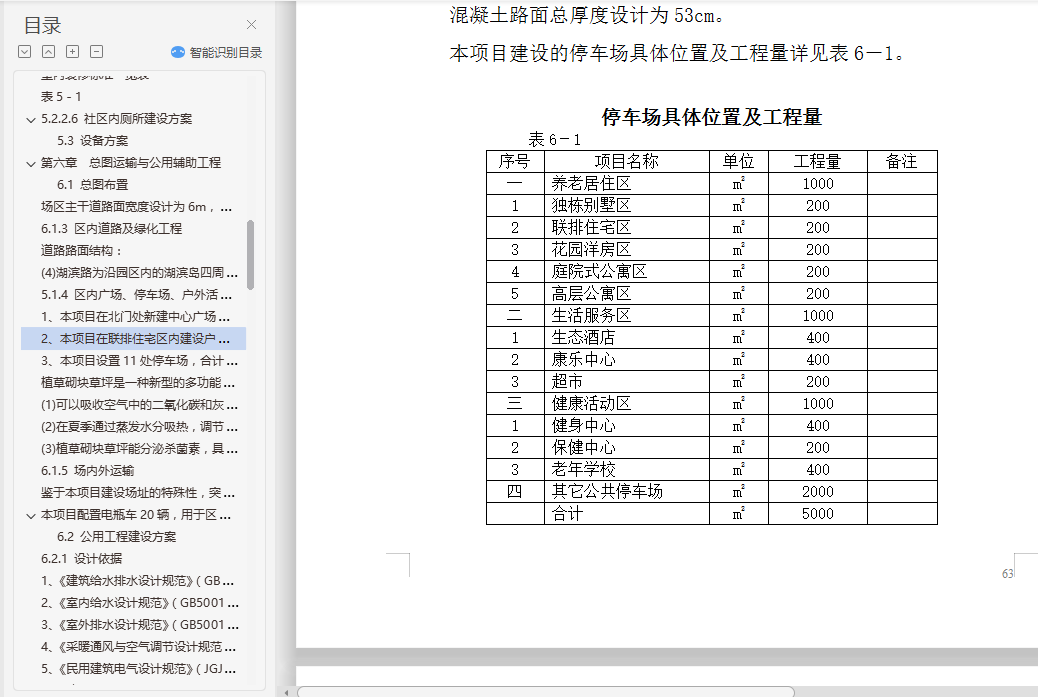Viewport: 1038px width, 697px height.
Task: Select 鉴于本项目建设场址的特殊性 entry
Action: click(138, 492)
